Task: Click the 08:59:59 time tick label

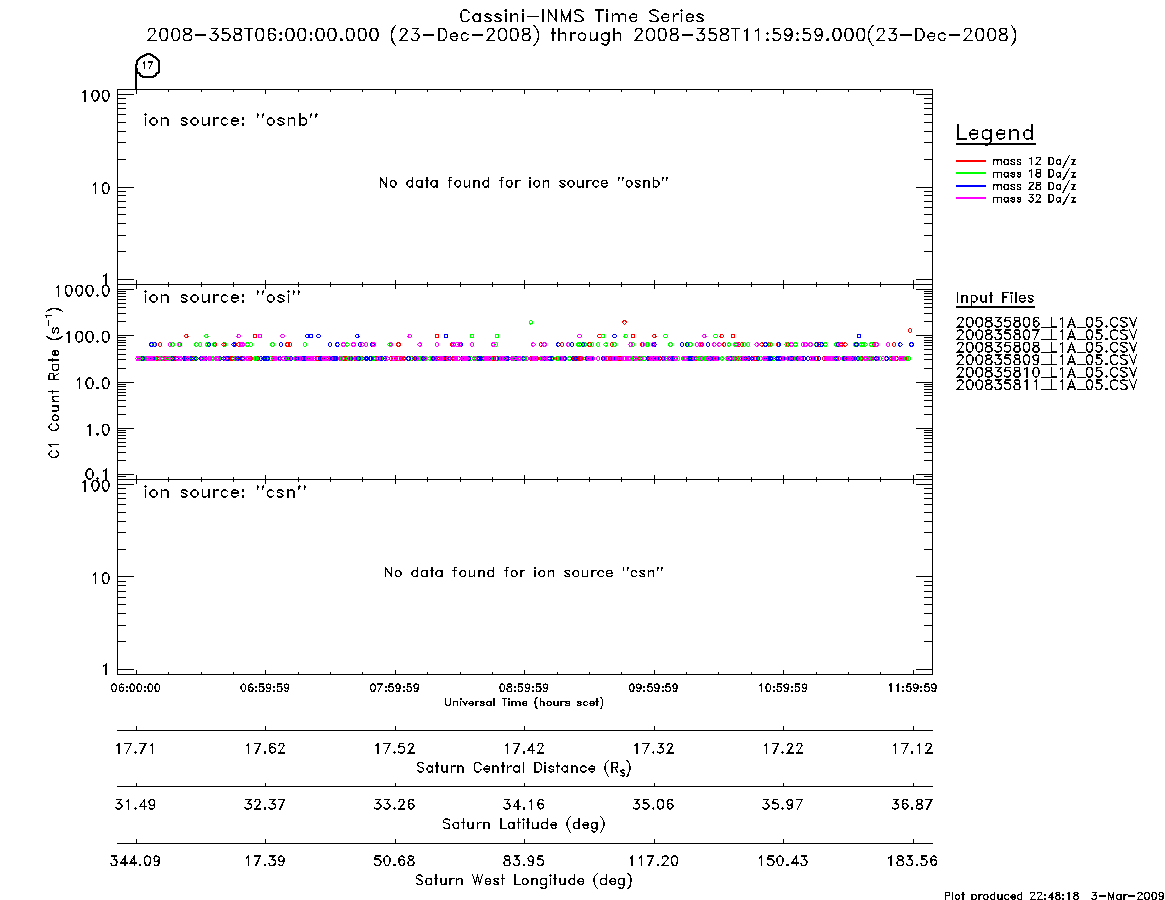Action: [524, 688]
